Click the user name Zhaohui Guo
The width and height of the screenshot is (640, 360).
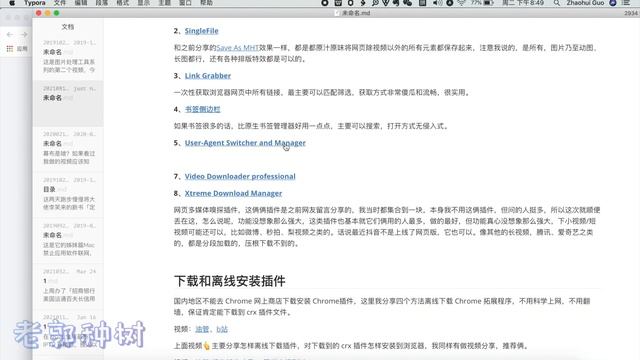[x=585, y=3]
